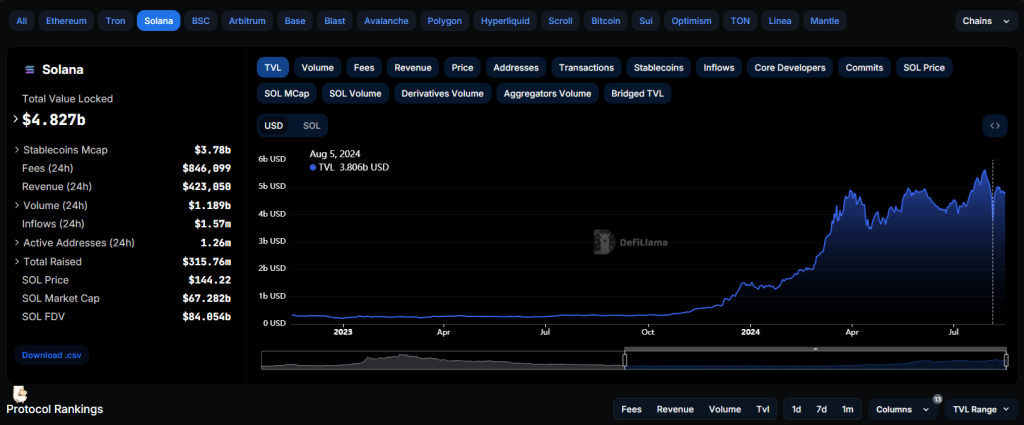Click the Solana logo beside chain name

click(x=29, y=70)
